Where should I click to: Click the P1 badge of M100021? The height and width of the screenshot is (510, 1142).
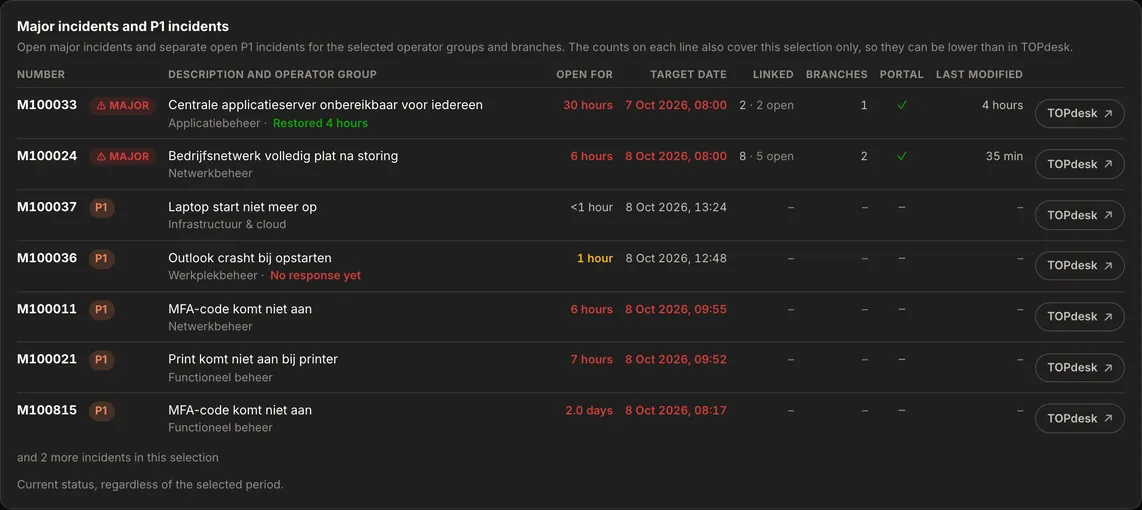point(101,360)
